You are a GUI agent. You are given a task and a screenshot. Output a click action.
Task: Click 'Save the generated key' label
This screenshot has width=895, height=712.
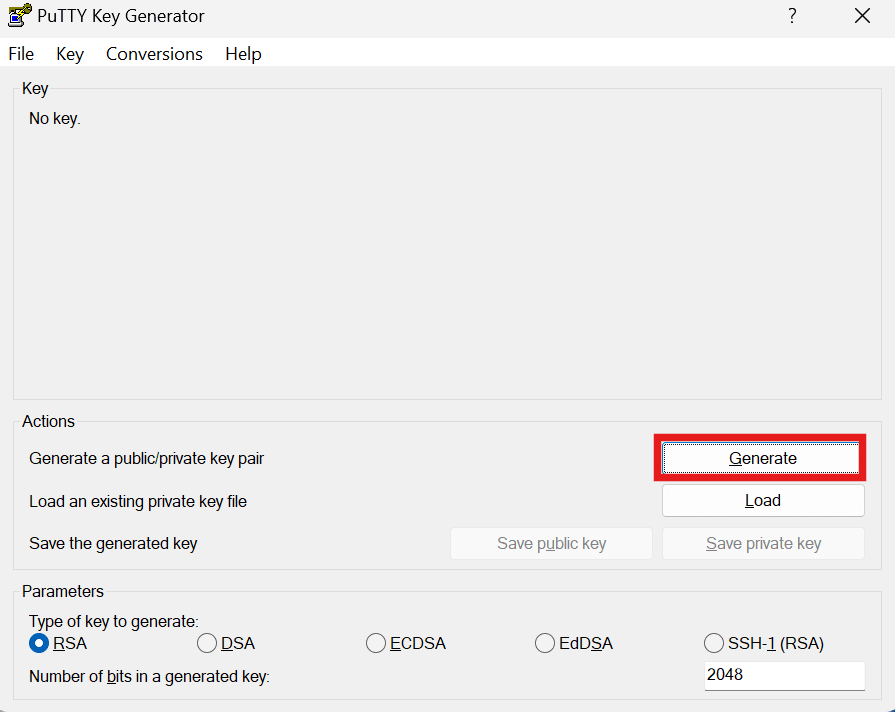(113, 544)
